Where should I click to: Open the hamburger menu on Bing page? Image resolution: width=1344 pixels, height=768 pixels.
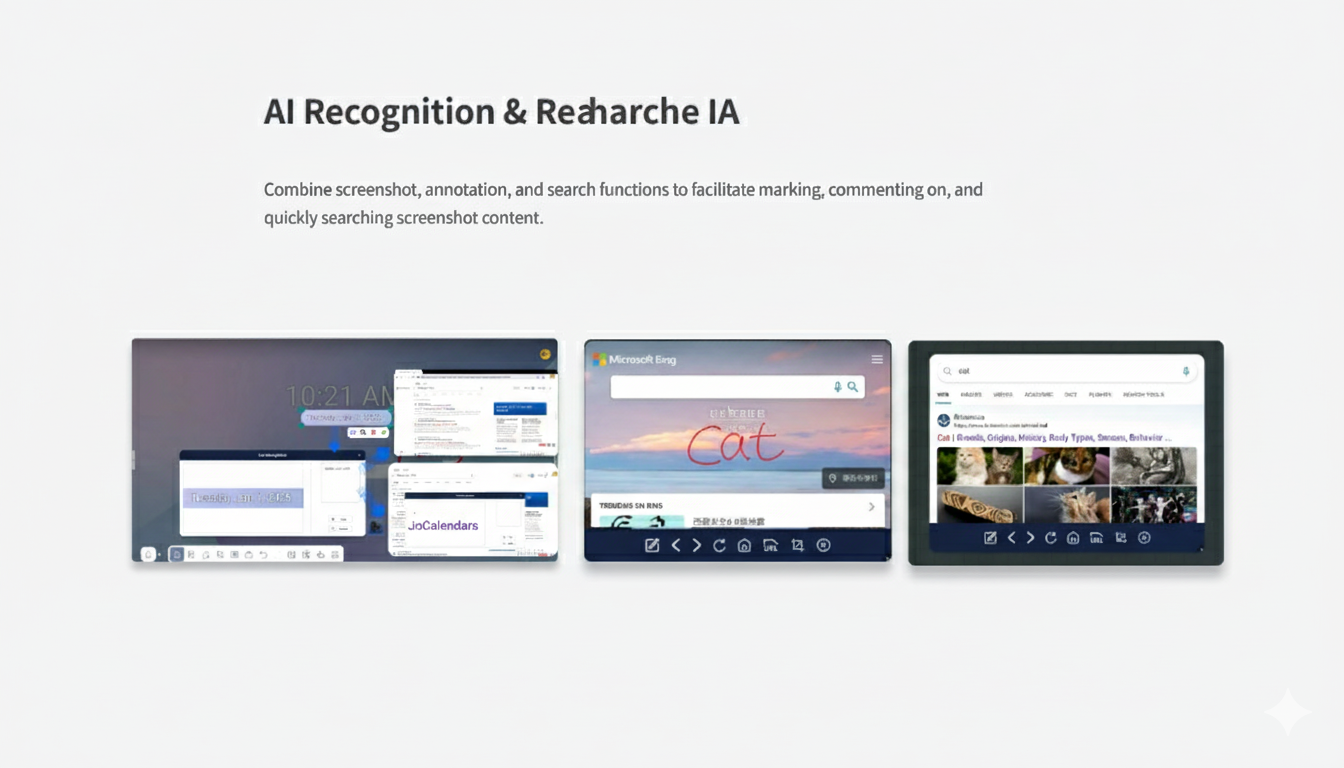[x=877, y=359]
